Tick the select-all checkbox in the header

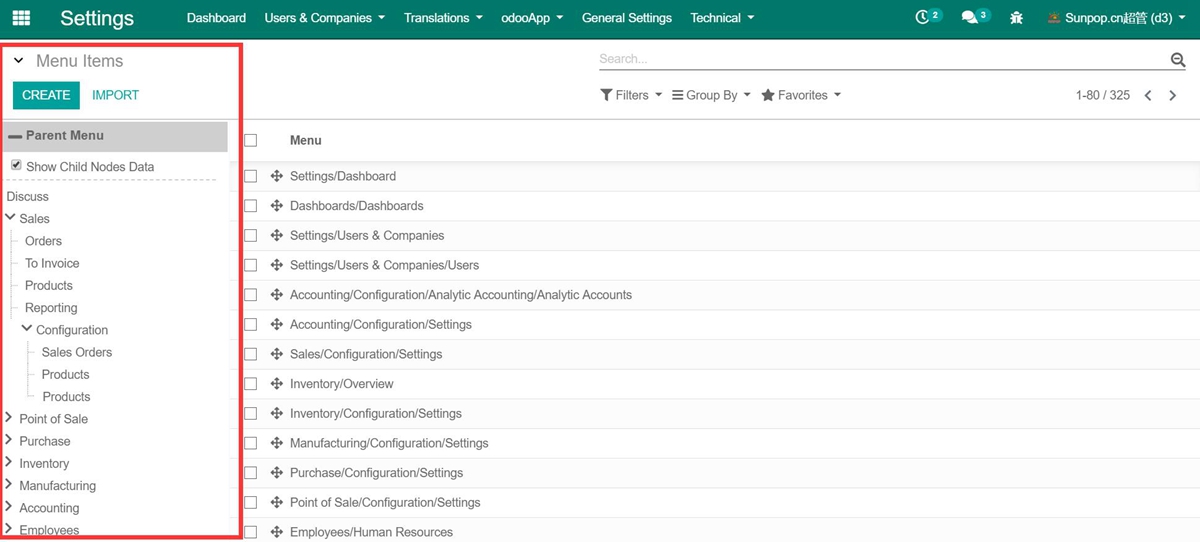coord(251,141)
